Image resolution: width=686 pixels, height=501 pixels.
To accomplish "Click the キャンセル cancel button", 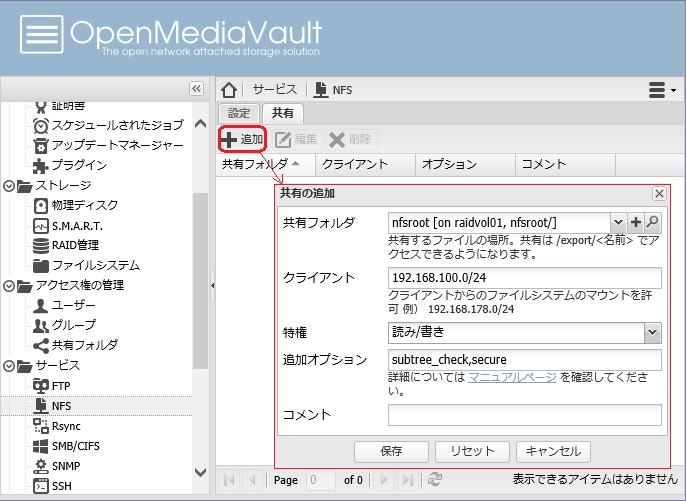I will click(x=553, y=452).
